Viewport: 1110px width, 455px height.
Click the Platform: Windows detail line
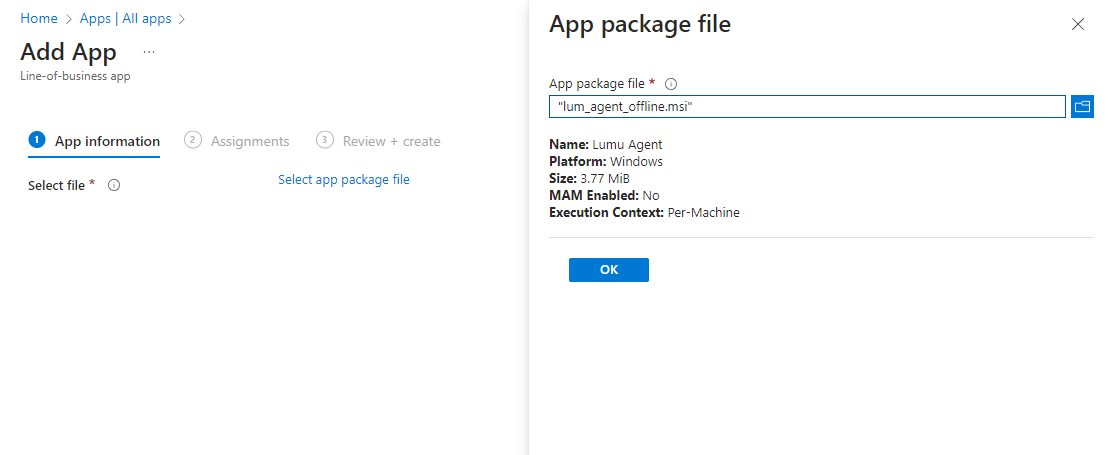pyautogui.click(x=606, y=162)
